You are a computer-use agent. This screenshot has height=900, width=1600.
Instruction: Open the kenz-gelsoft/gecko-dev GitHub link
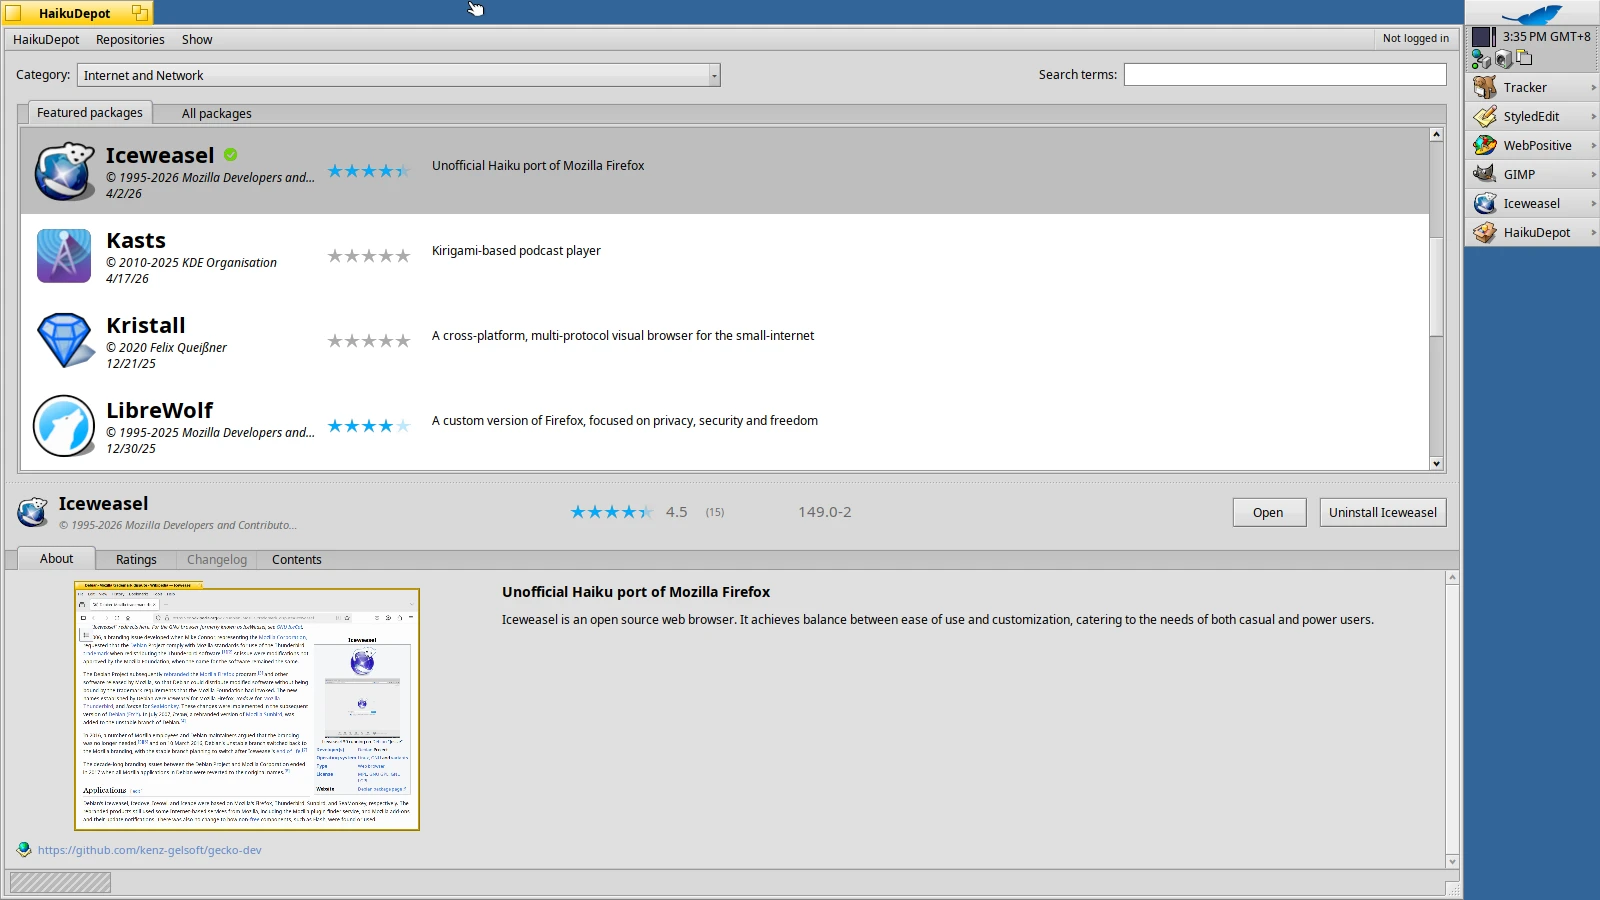click(150, 849)
